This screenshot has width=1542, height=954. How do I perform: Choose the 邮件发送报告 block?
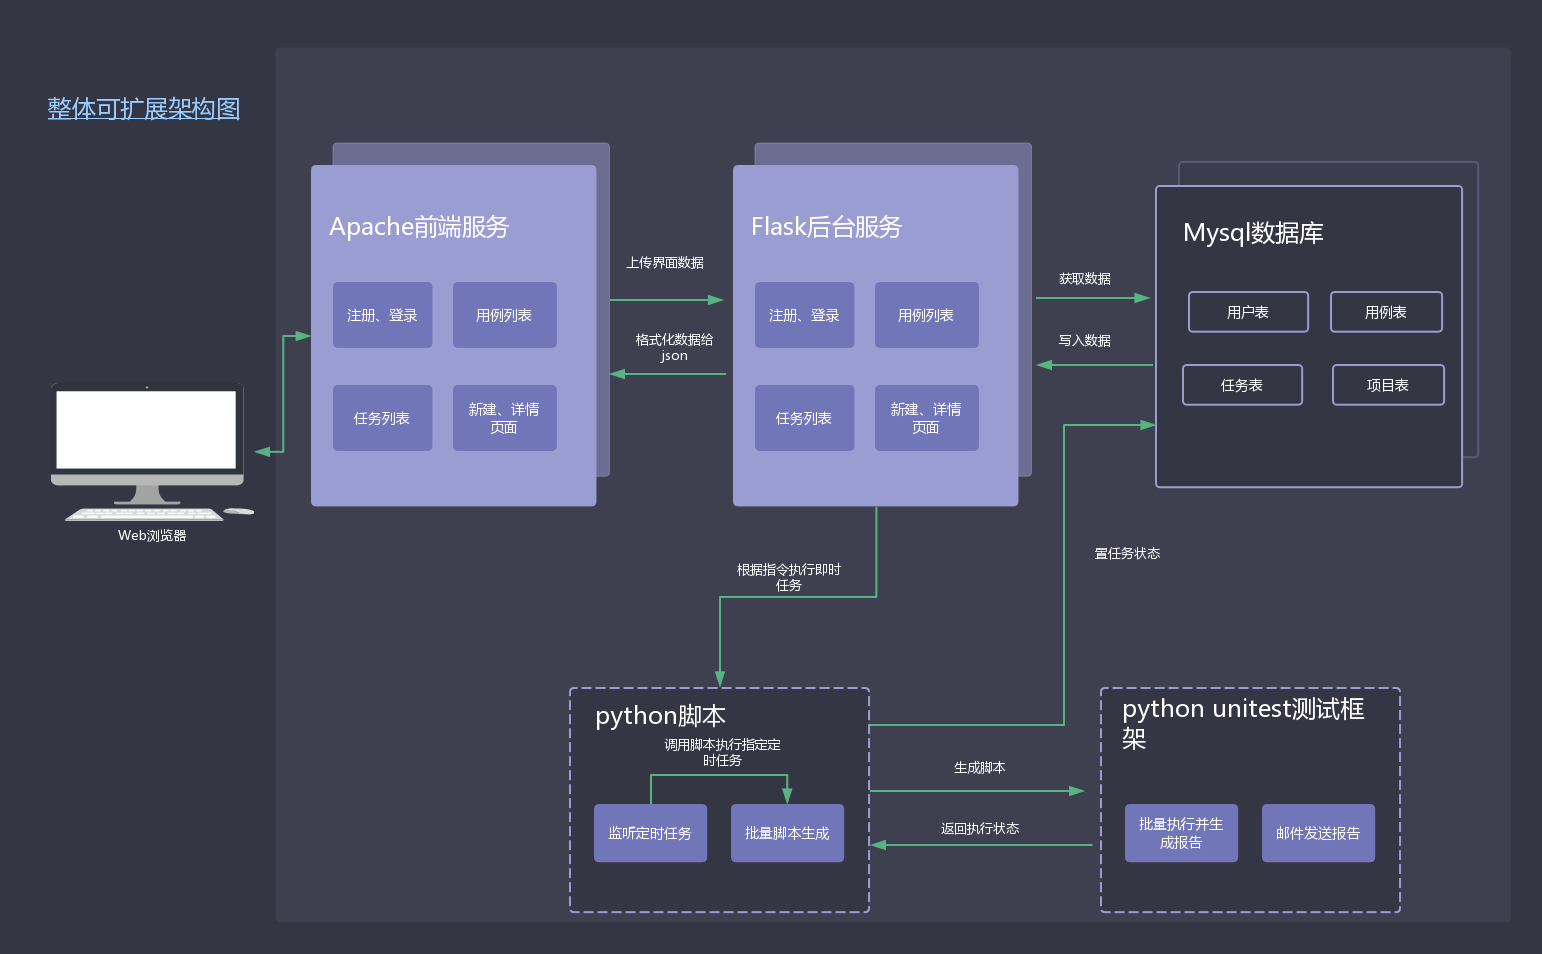1318,833
